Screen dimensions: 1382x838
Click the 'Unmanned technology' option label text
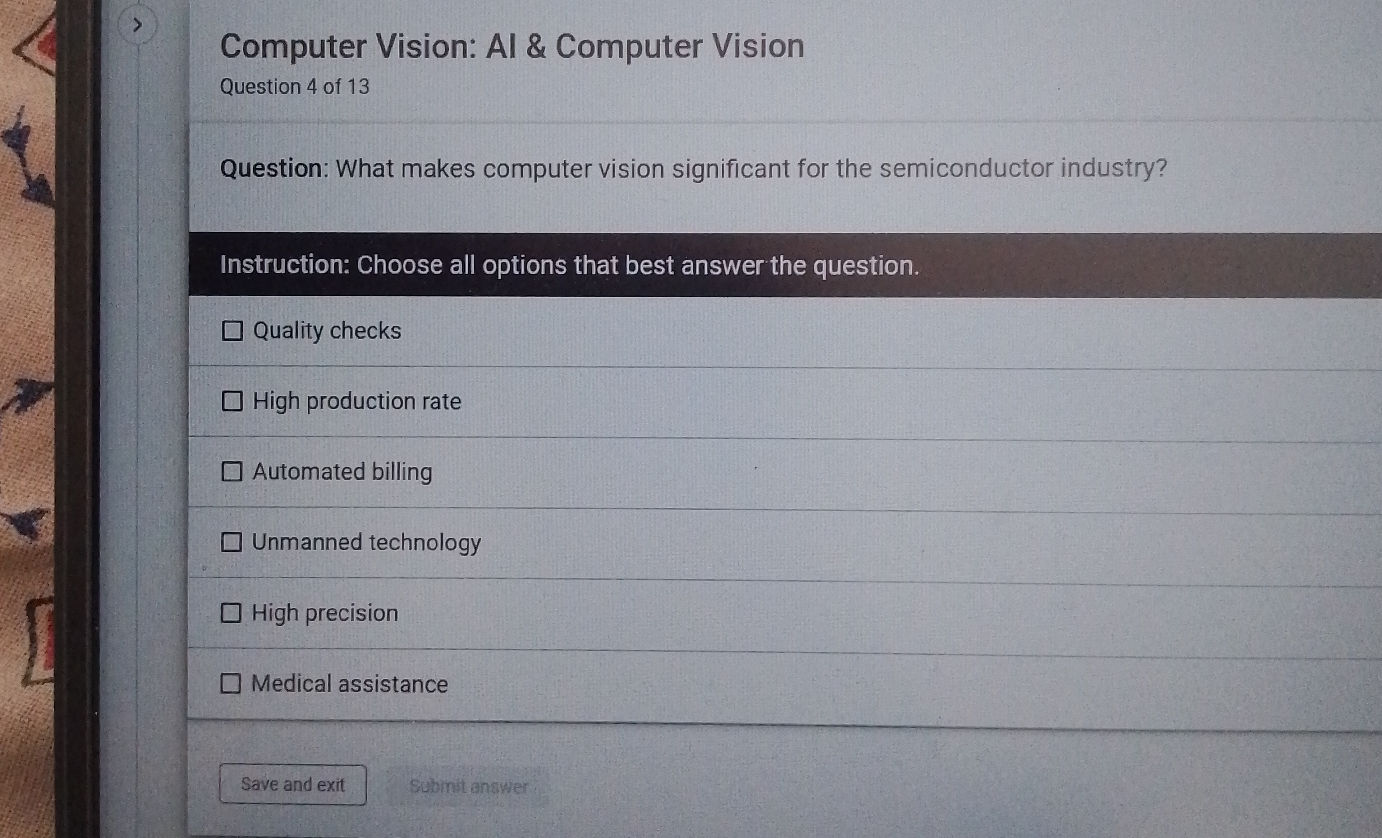(x=366, y=543)
